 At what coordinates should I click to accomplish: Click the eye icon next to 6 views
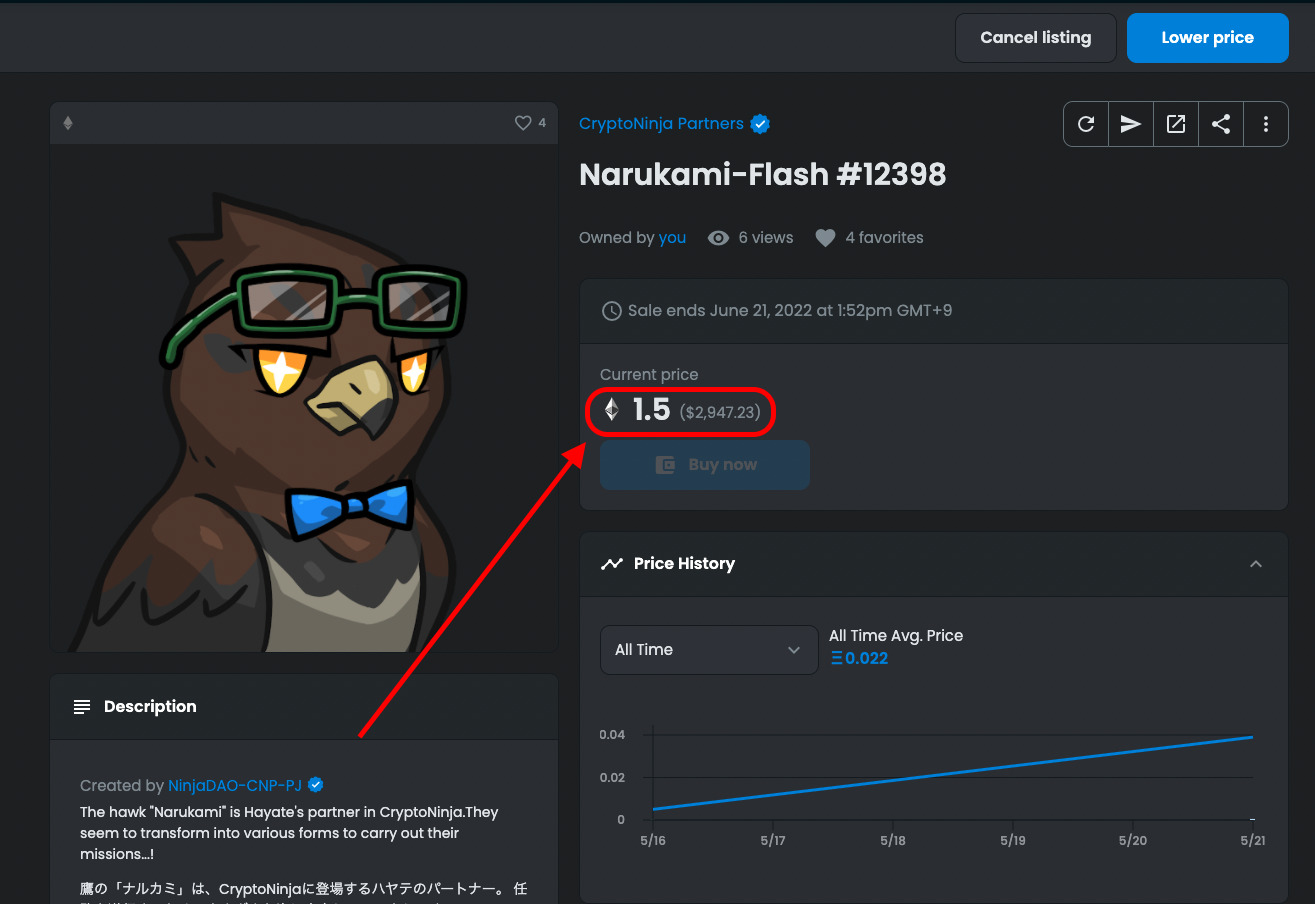[x=718, y=238]
